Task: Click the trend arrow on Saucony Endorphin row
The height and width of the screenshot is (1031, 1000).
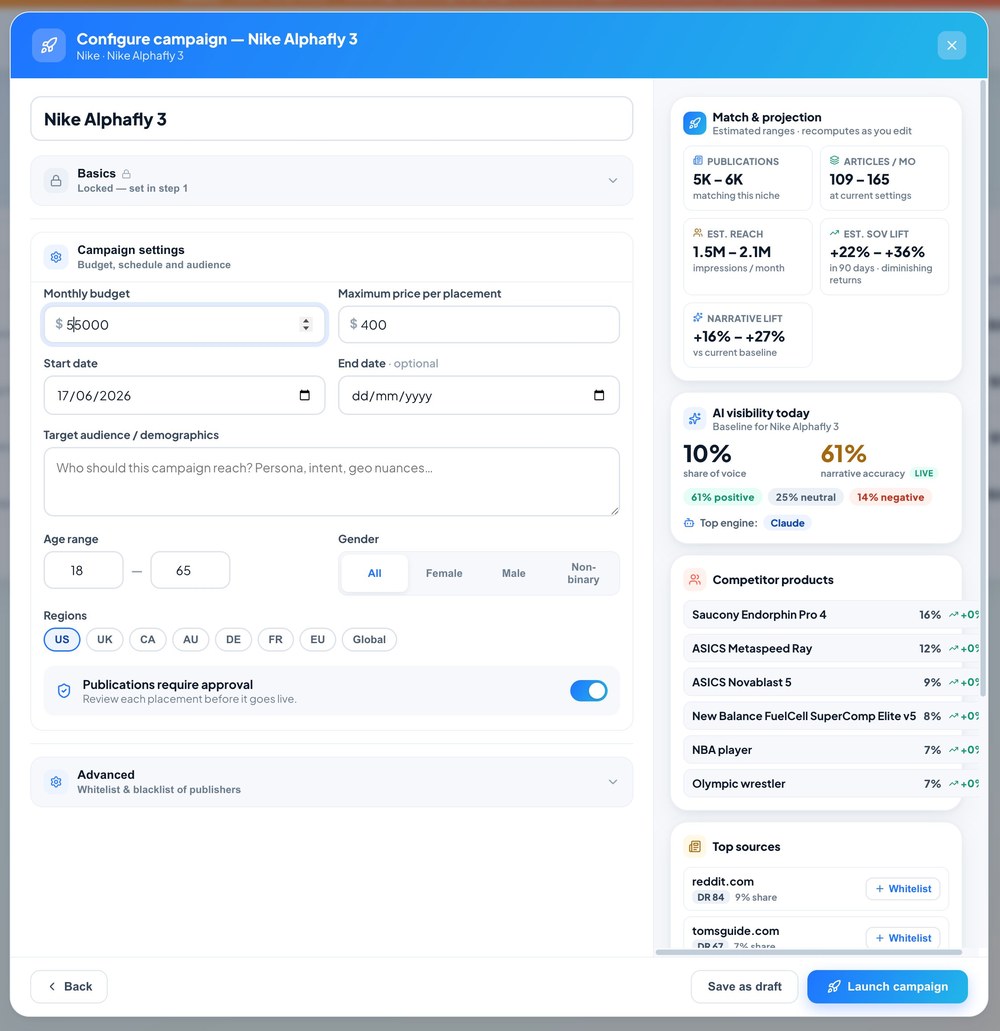Action: pyautogui.click(x=953, y=615)
